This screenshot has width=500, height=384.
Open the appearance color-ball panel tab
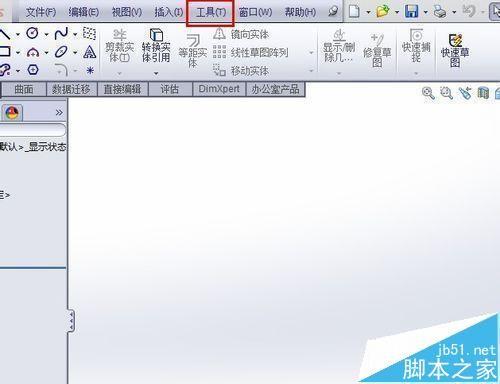(12, 113)
